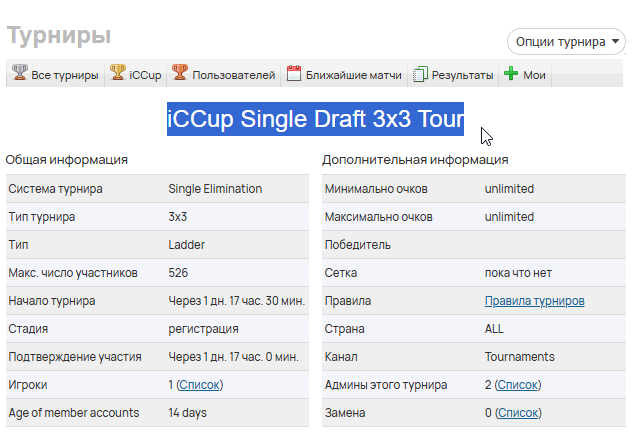
Task: Click the Single Elimination value
Action: pyautogui.click(x=215, y=189)
